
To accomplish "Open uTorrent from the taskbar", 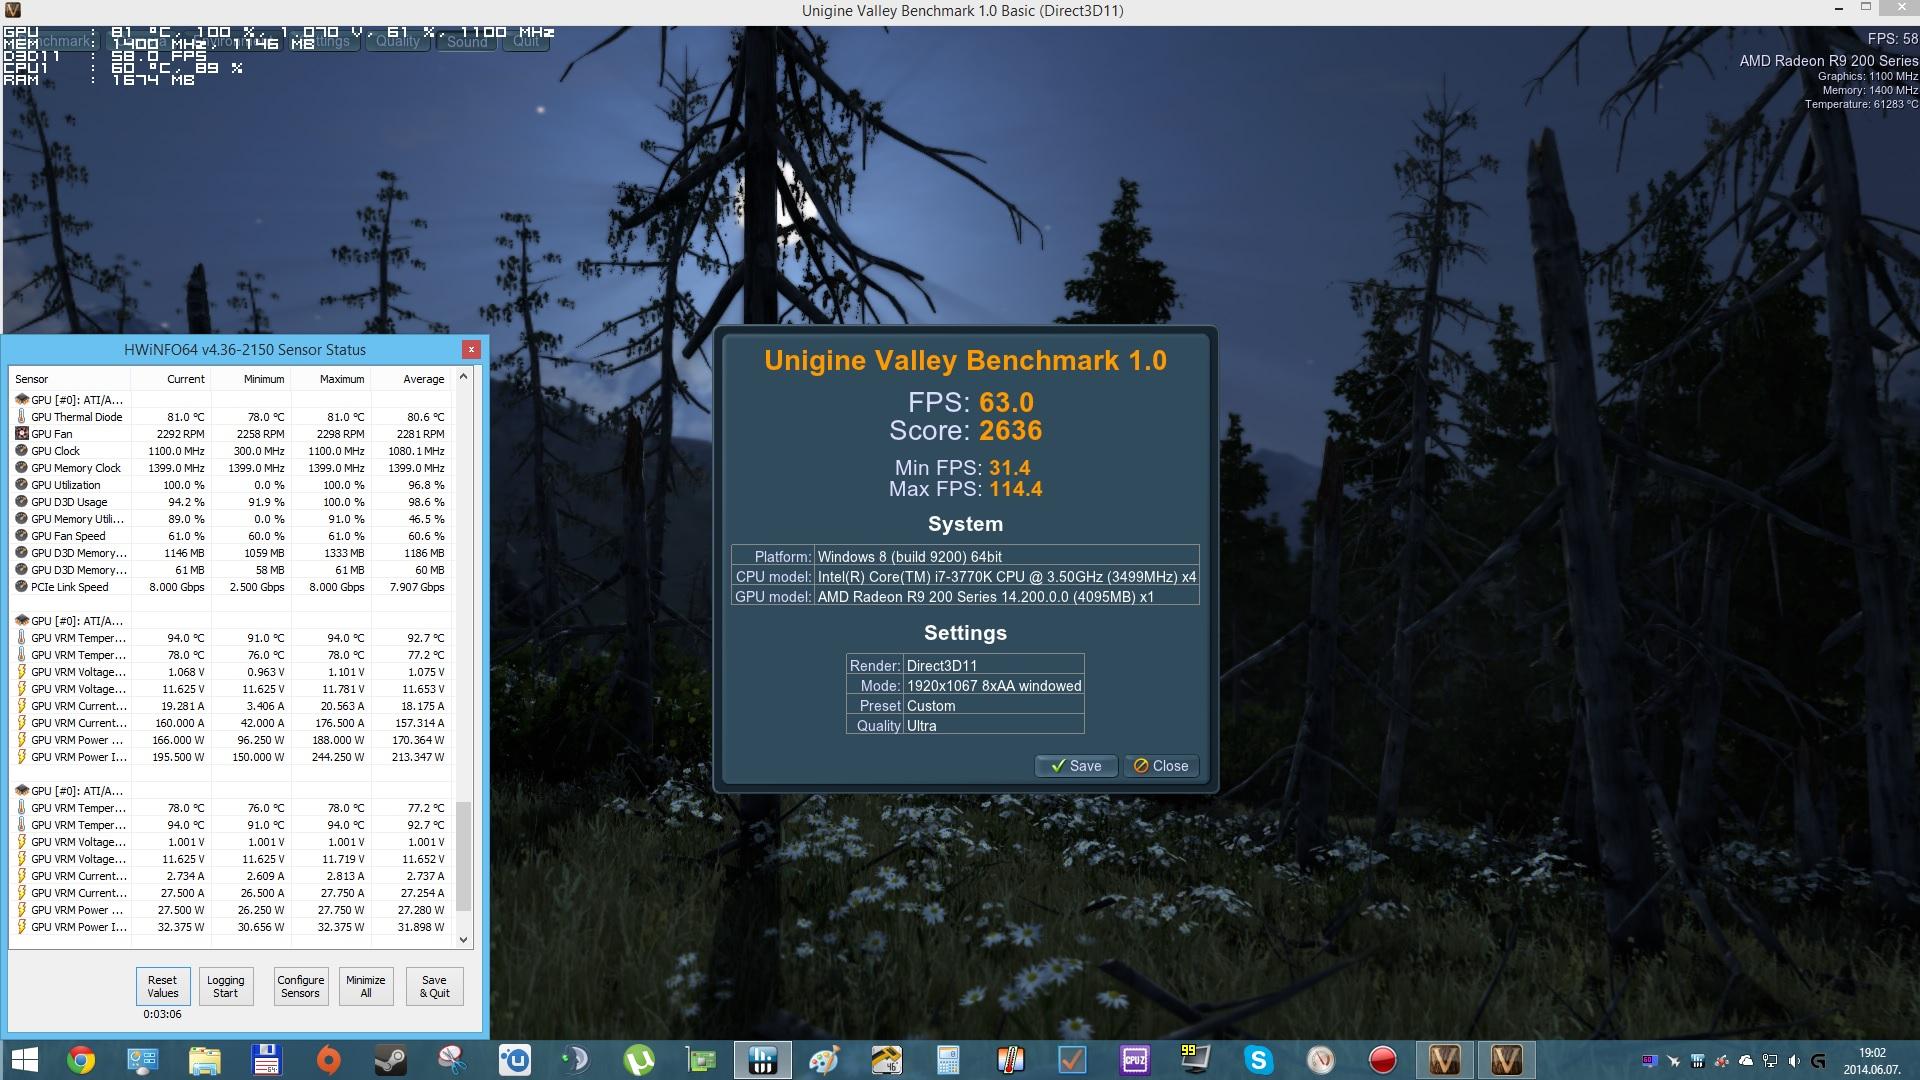I will pos(639,1060).
